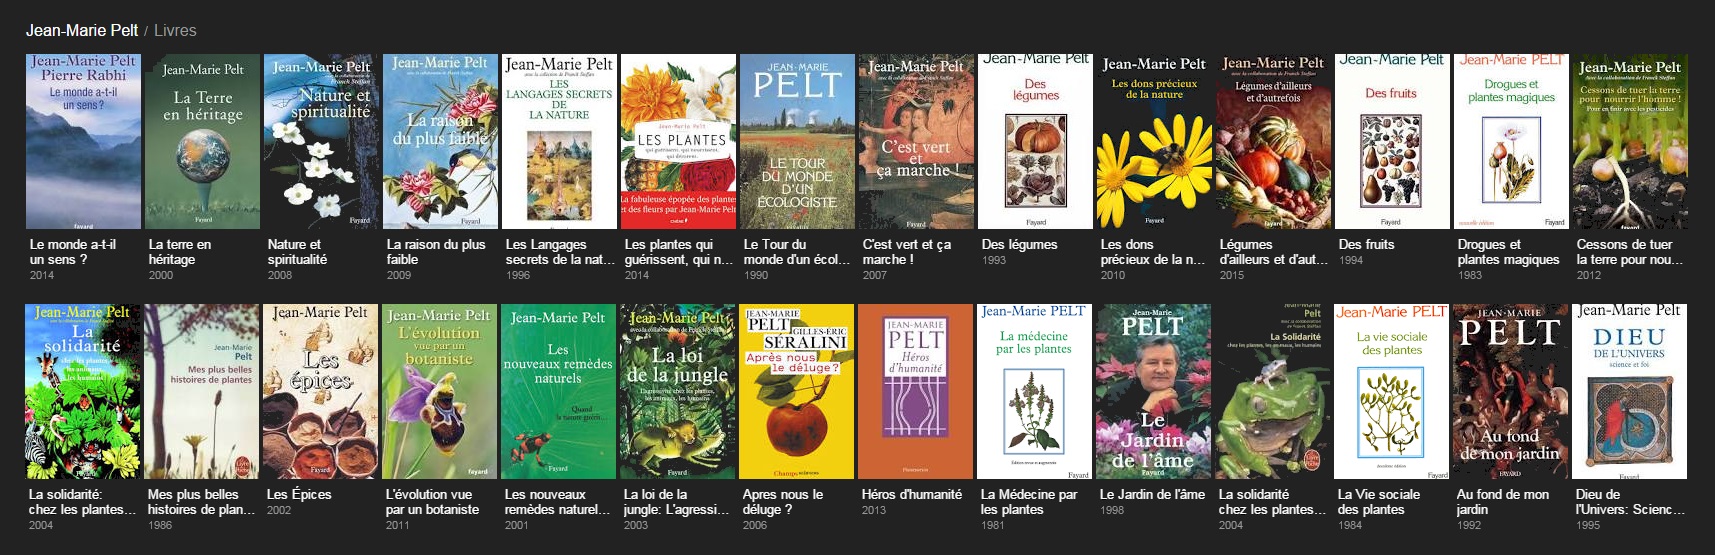1715x555 pixels.
Task: Open the 'Le monde a-t-il un sens ?' book cover
Action: coord(83,142)
